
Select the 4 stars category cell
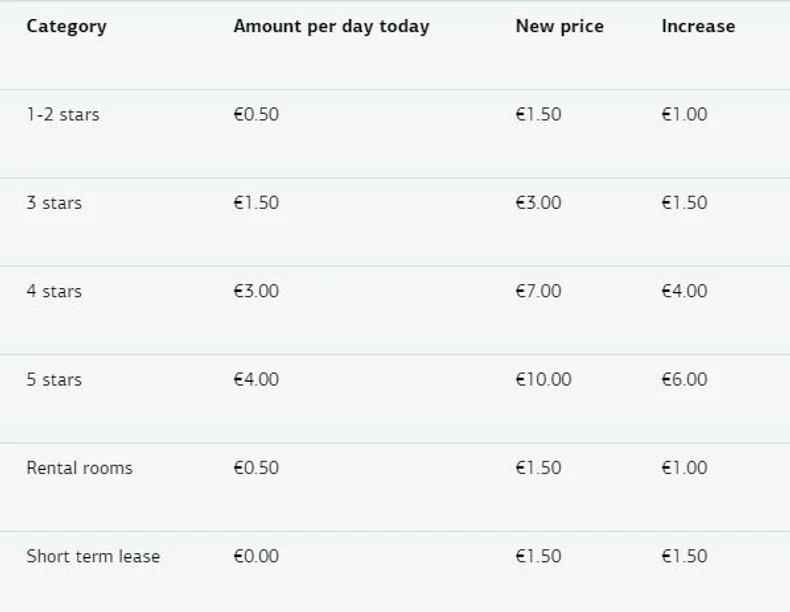pos(54,291)
